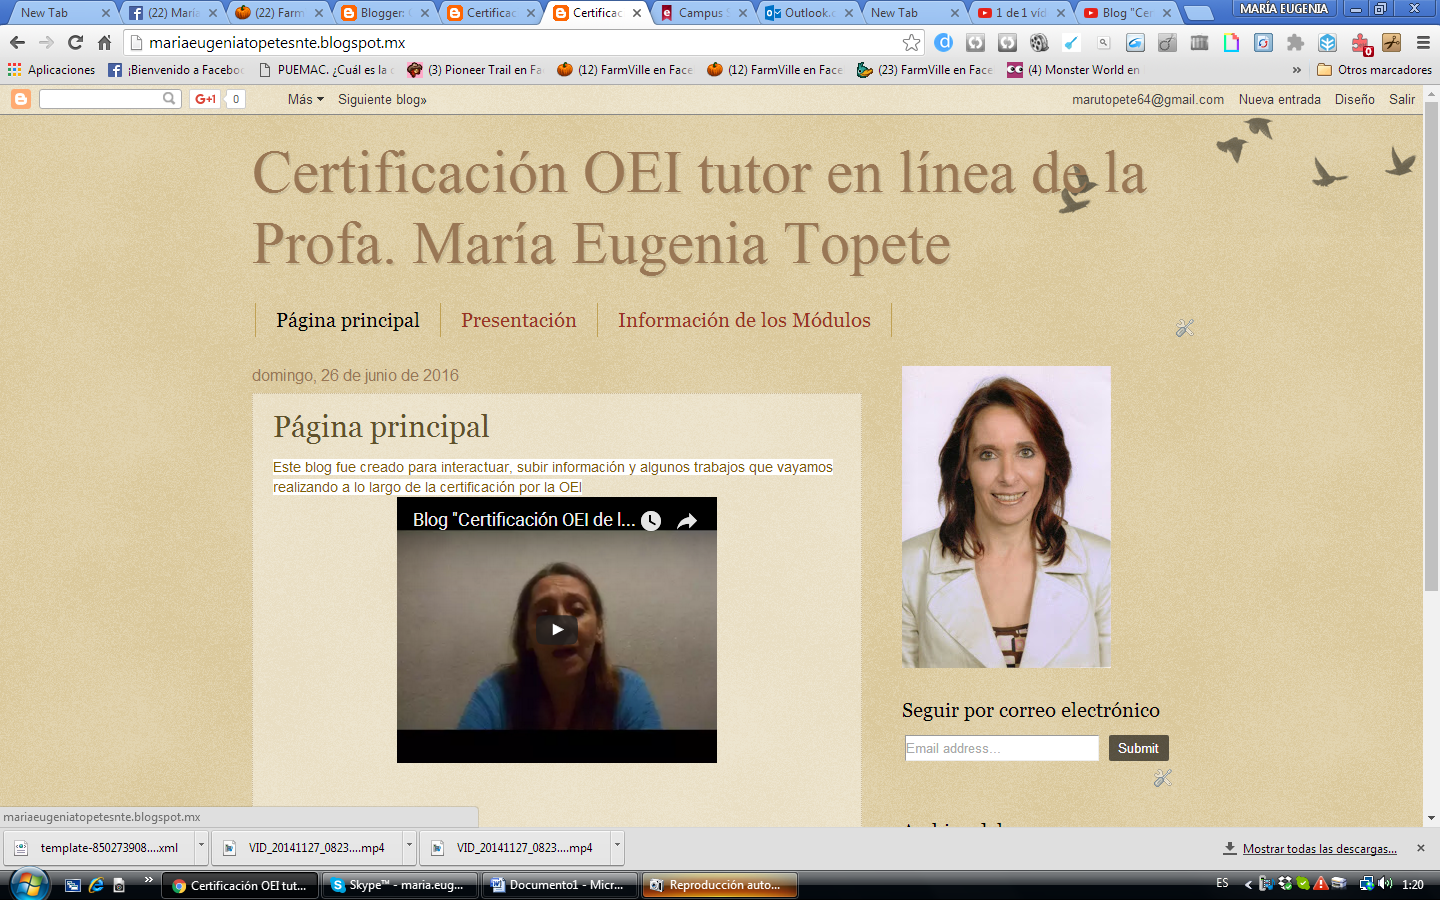Screen dimensions: 1440x900
Task: Go to browser home page icon
Action: click(105, 42)
